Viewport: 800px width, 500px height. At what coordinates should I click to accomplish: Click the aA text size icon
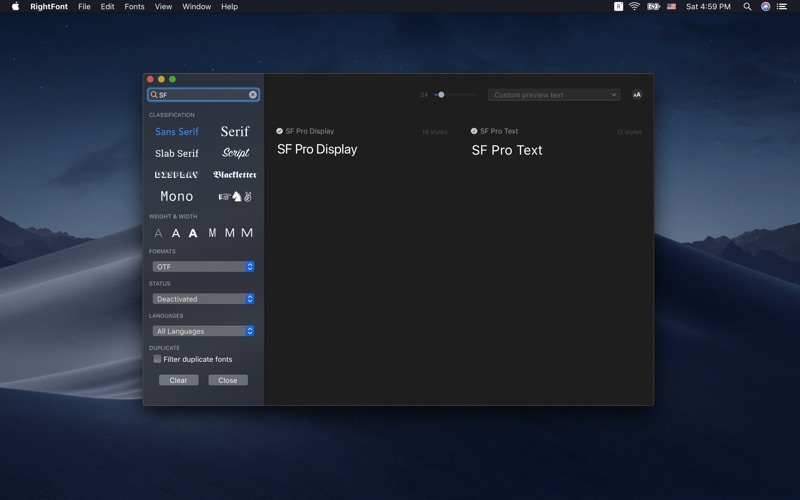point(637,95)
